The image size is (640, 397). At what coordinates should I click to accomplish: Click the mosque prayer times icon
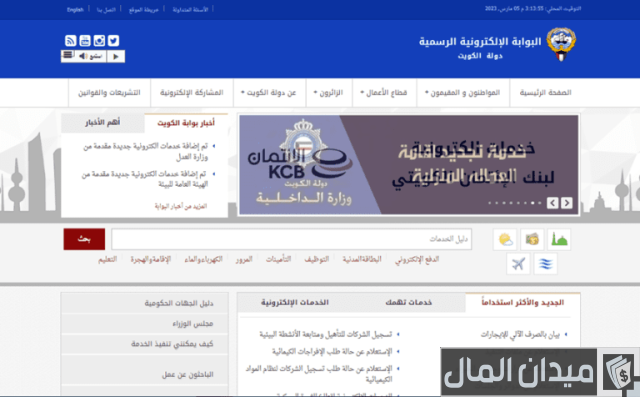tap(559, 239)
